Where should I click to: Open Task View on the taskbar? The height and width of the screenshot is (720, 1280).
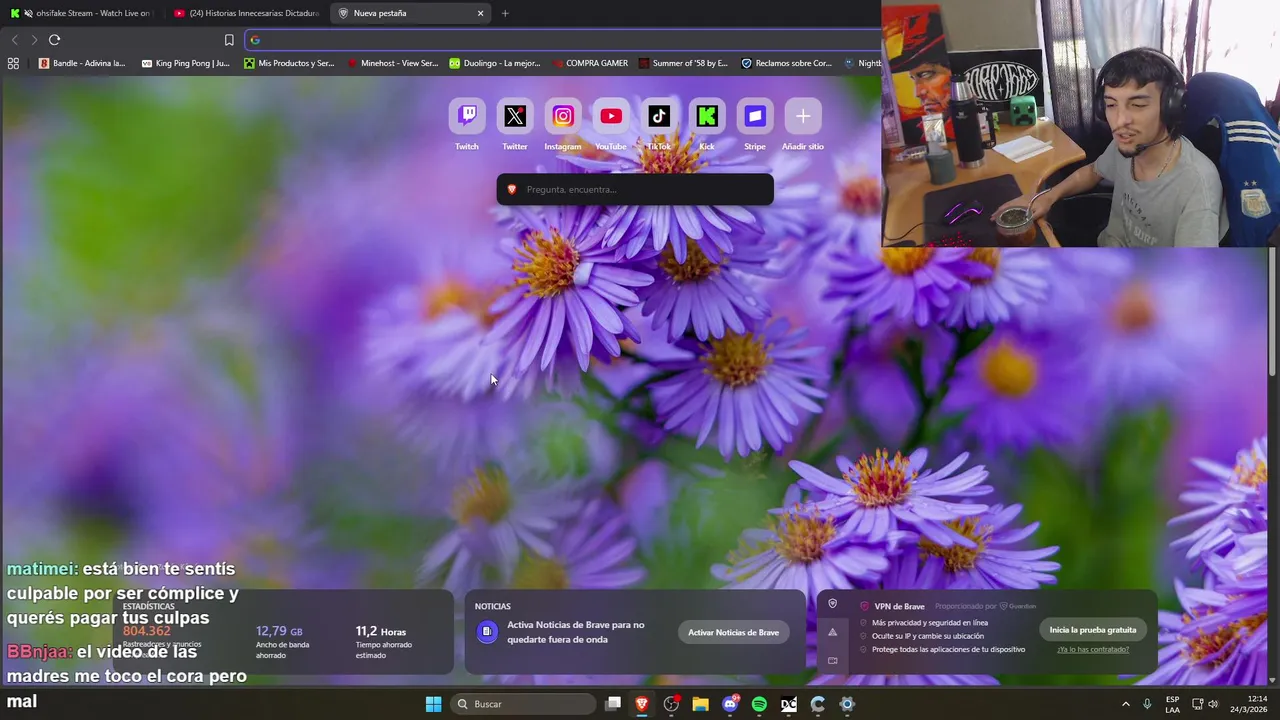tap(613, 704)
